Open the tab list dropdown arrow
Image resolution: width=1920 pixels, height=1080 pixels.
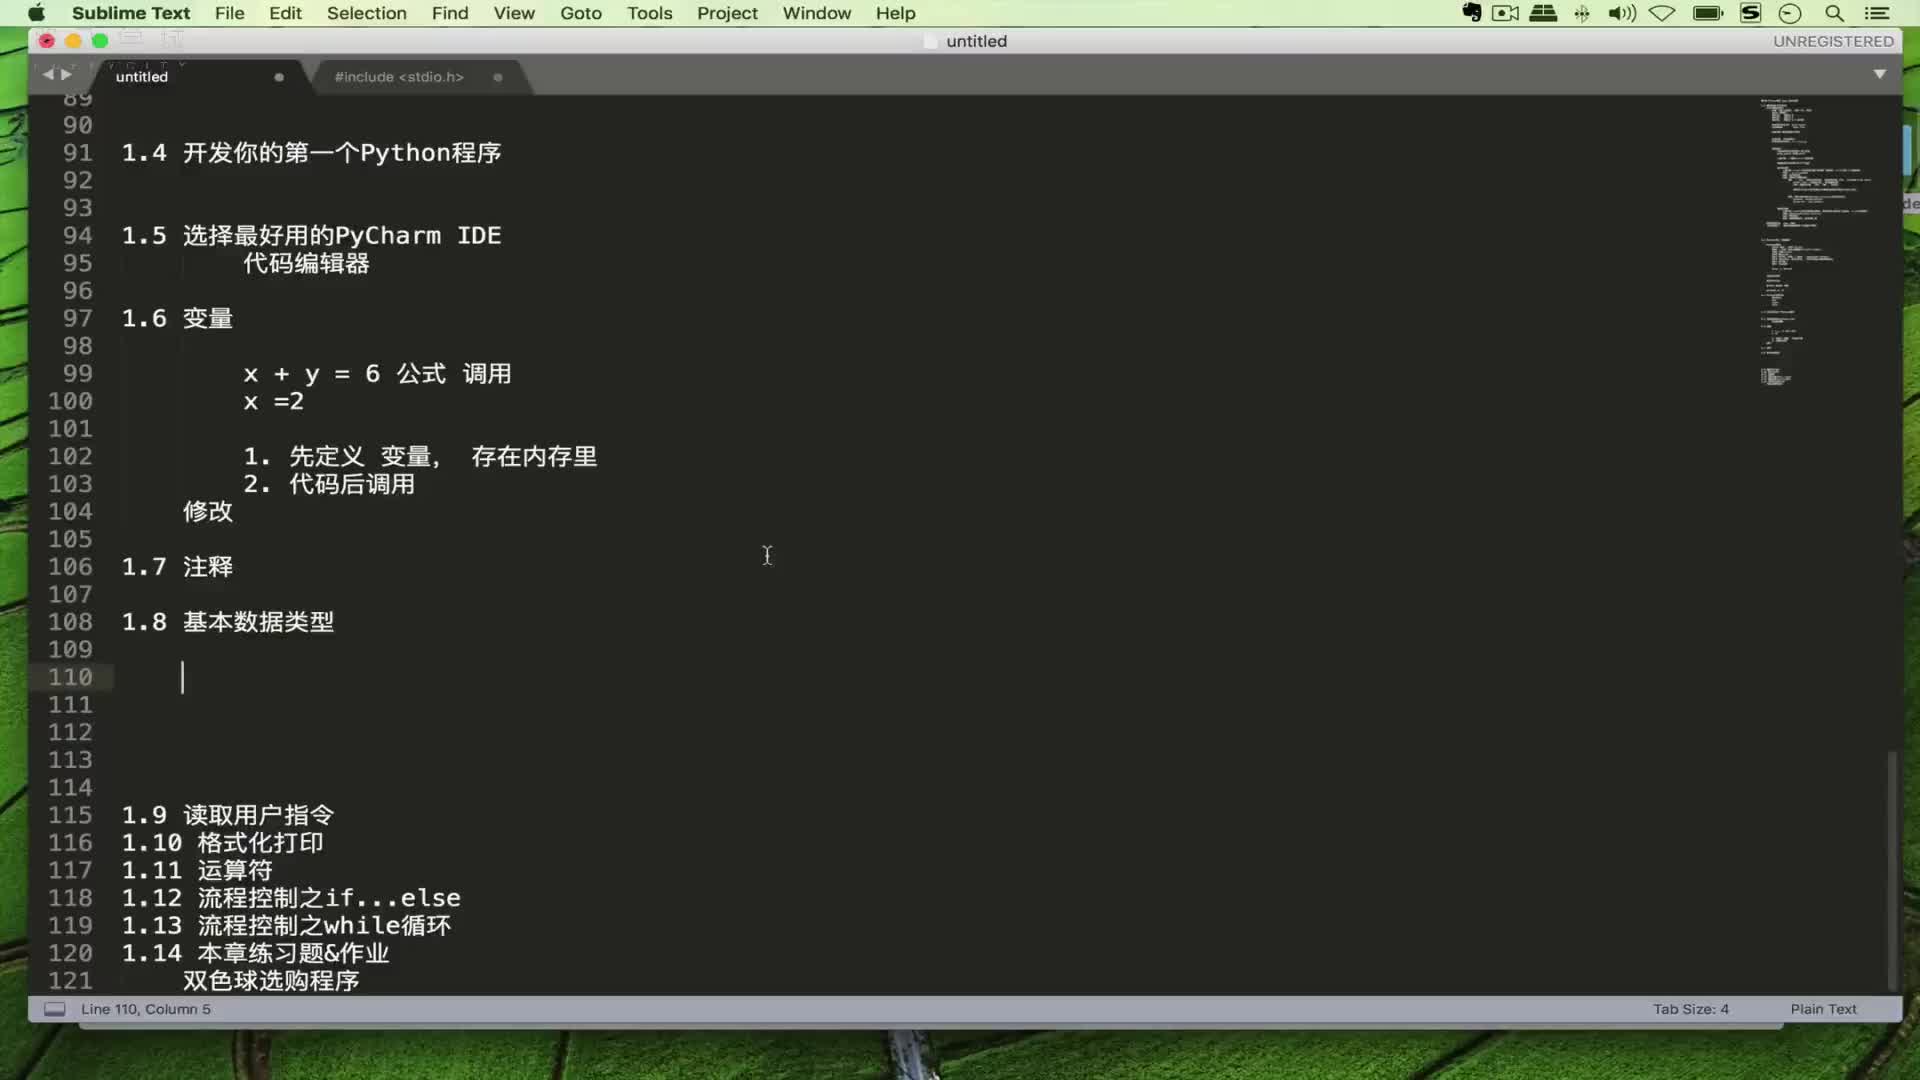pos(1879,74)
